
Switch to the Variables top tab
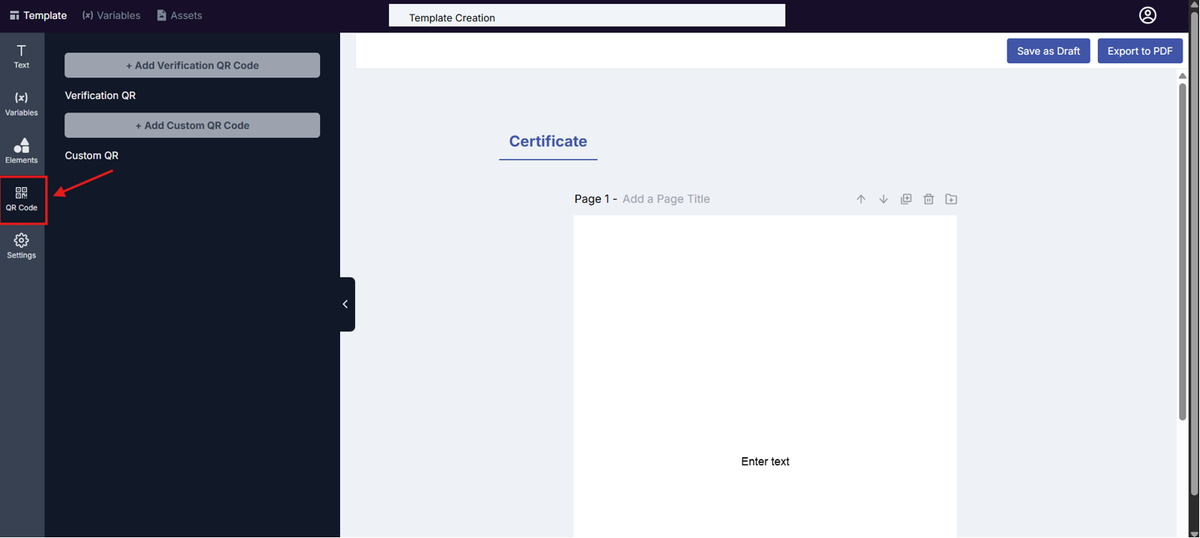click(111, 16)
